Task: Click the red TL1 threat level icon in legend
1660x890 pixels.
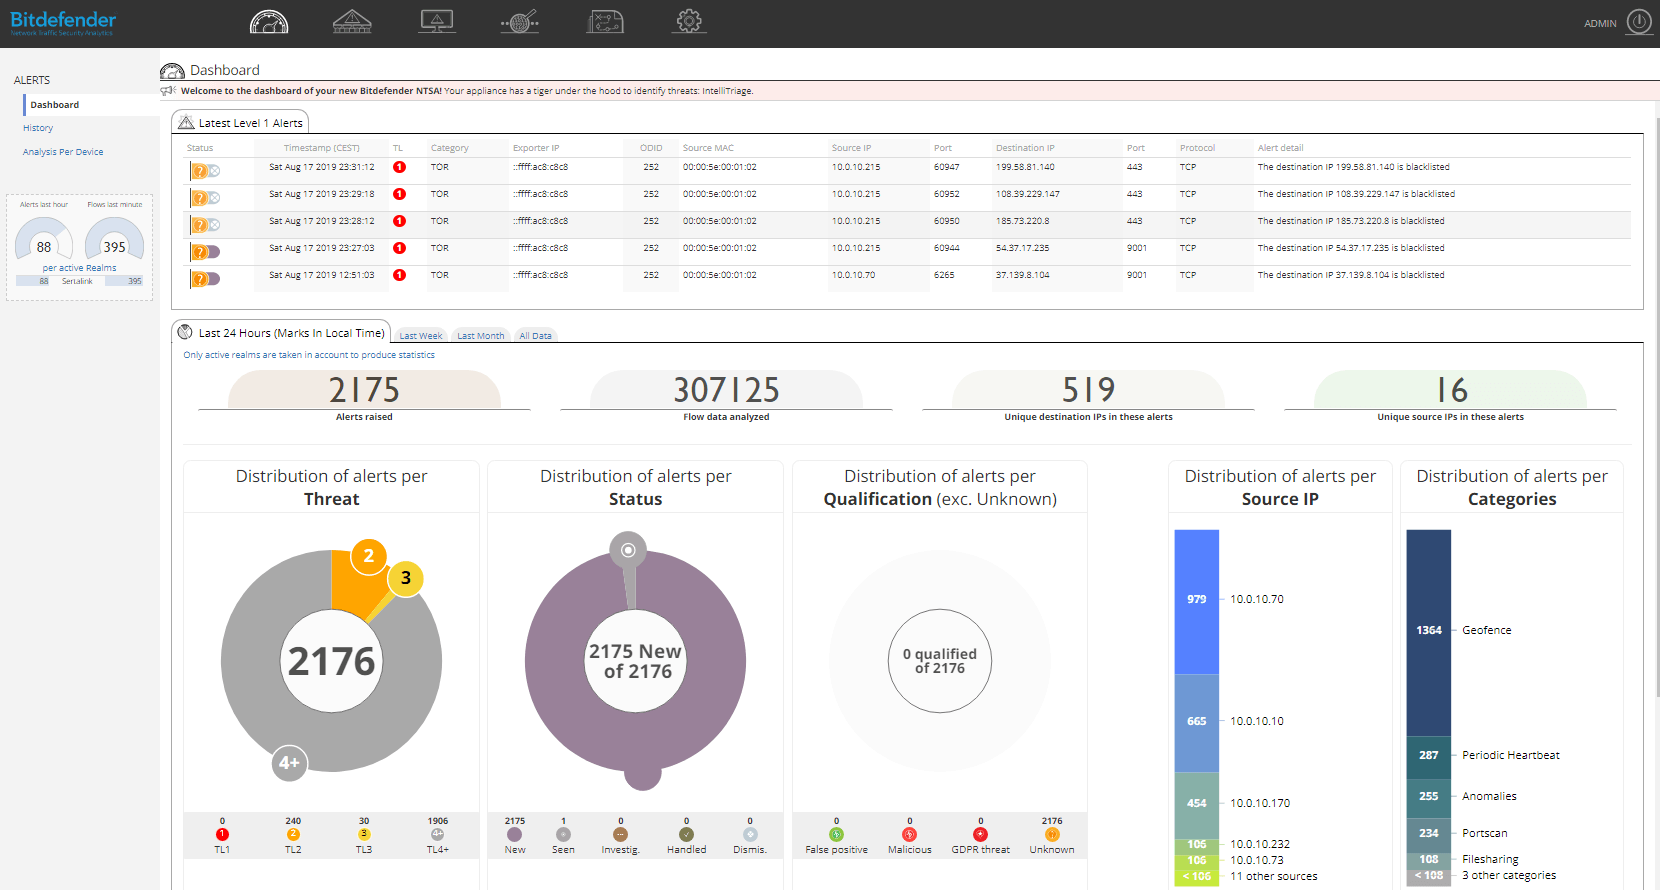Action: (x=222, y=834)
